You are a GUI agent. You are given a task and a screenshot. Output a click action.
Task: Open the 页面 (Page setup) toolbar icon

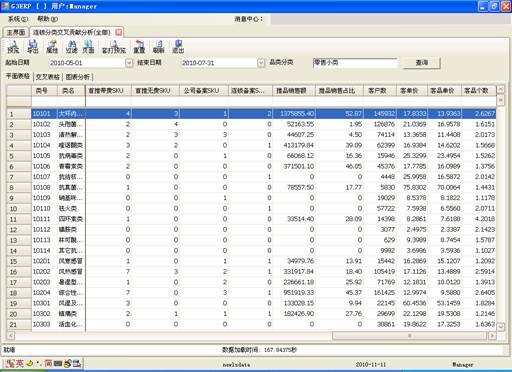(88, 47)
